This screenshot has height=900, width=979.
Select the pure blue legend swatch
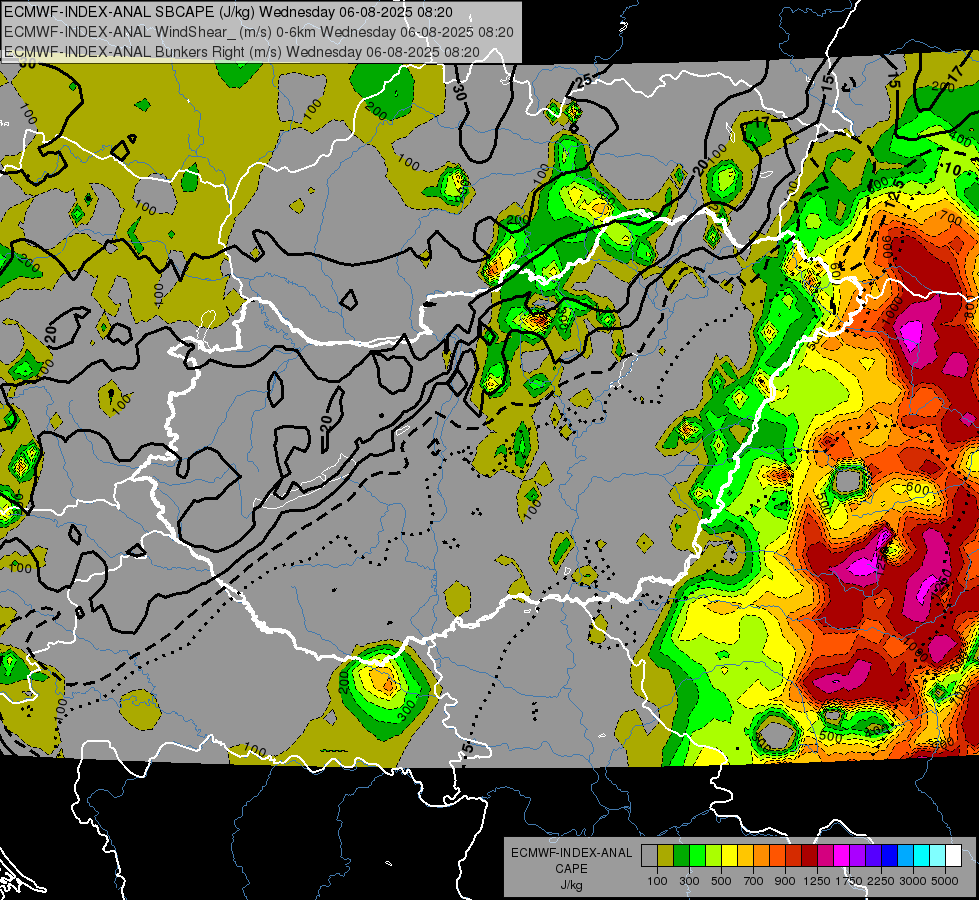pyautogui.click(x=890, y=856)
